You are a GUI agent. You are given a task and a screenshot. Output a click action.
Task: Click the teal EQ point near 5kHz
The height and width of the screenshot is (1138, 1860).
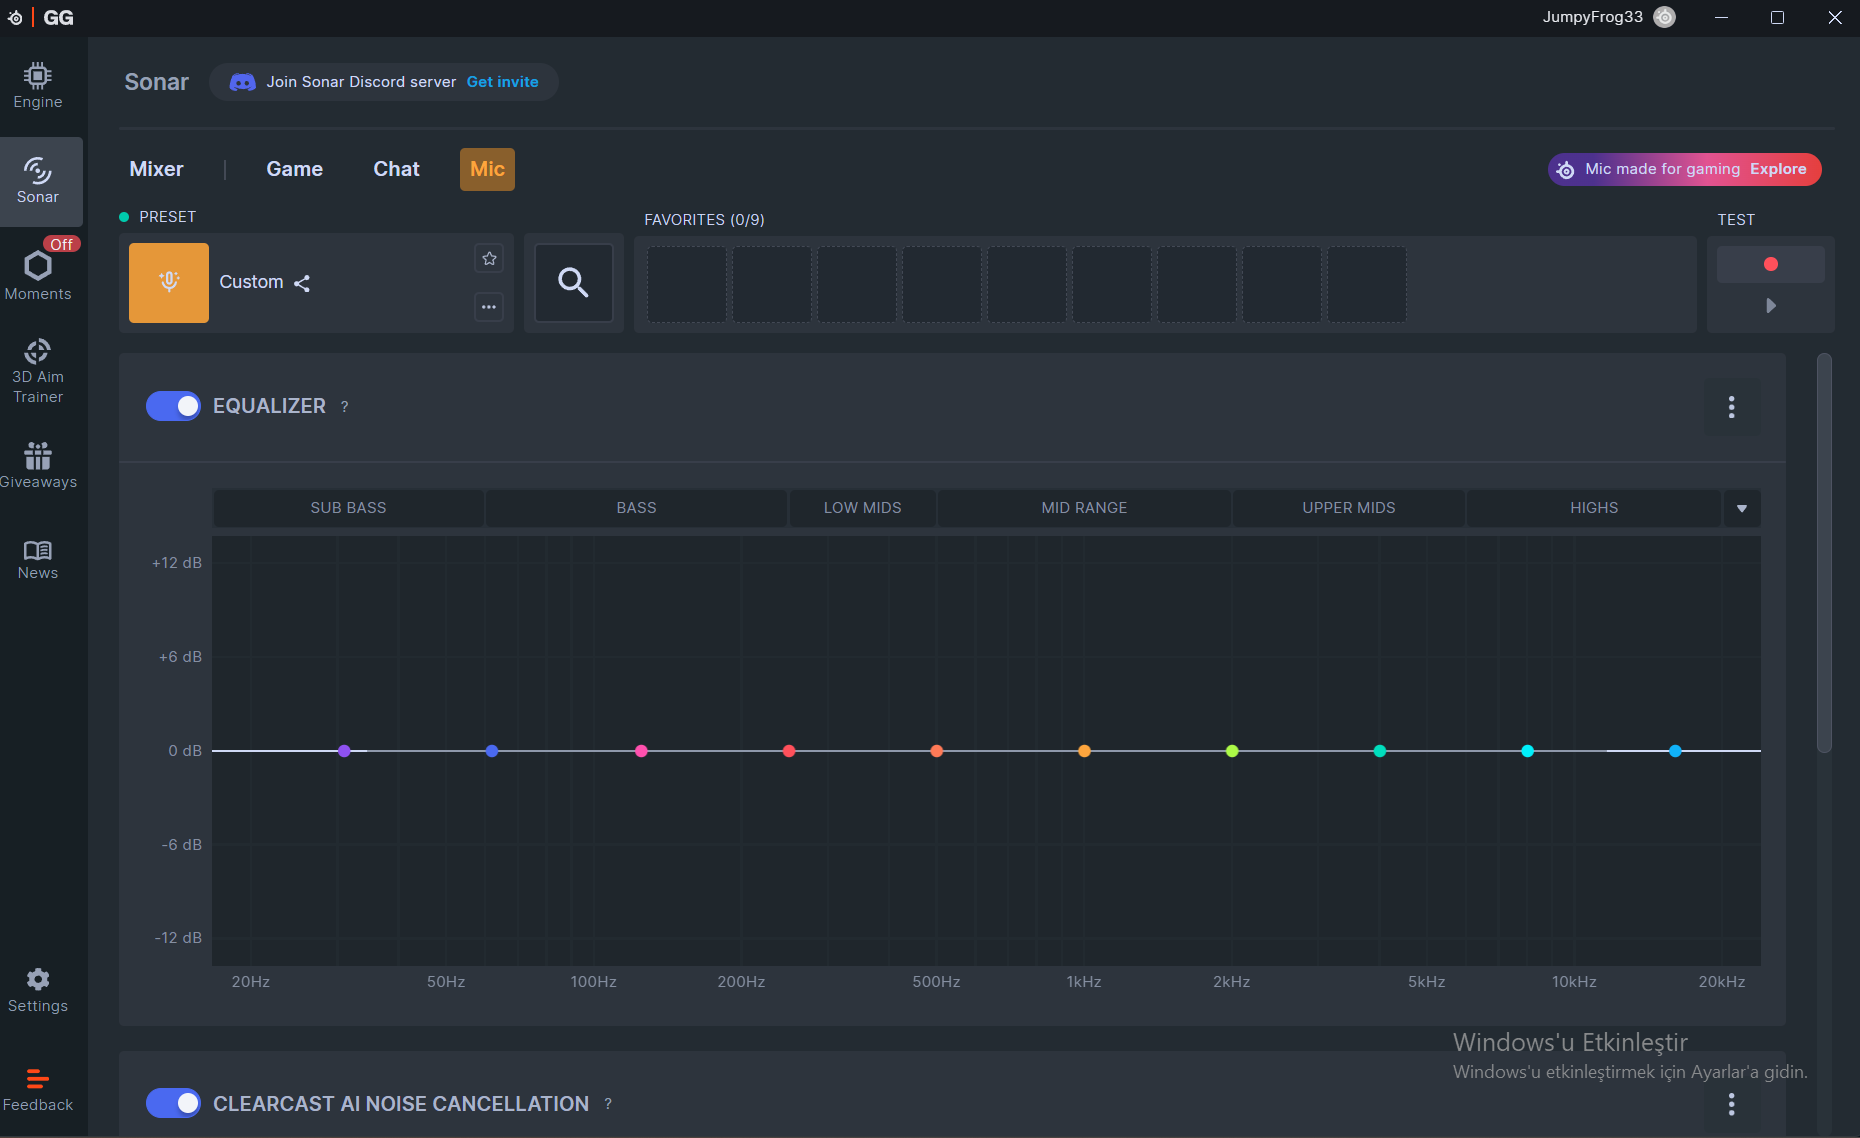pos(1380,751)
